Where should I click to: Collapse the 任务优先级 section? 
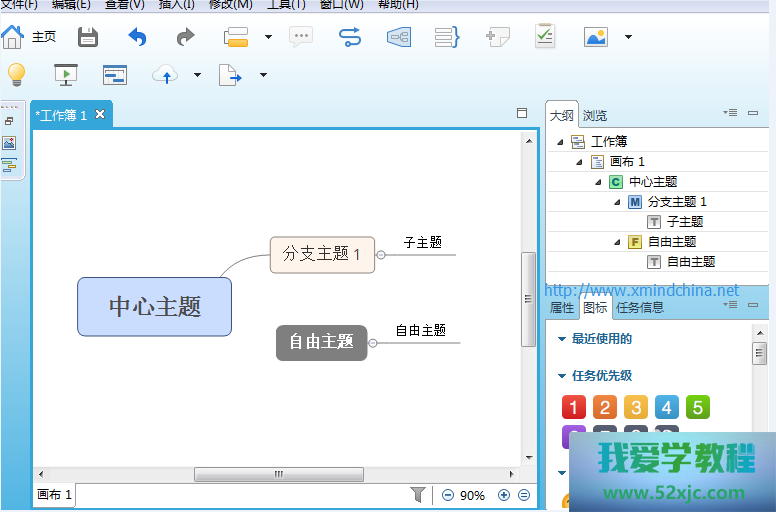562,376
